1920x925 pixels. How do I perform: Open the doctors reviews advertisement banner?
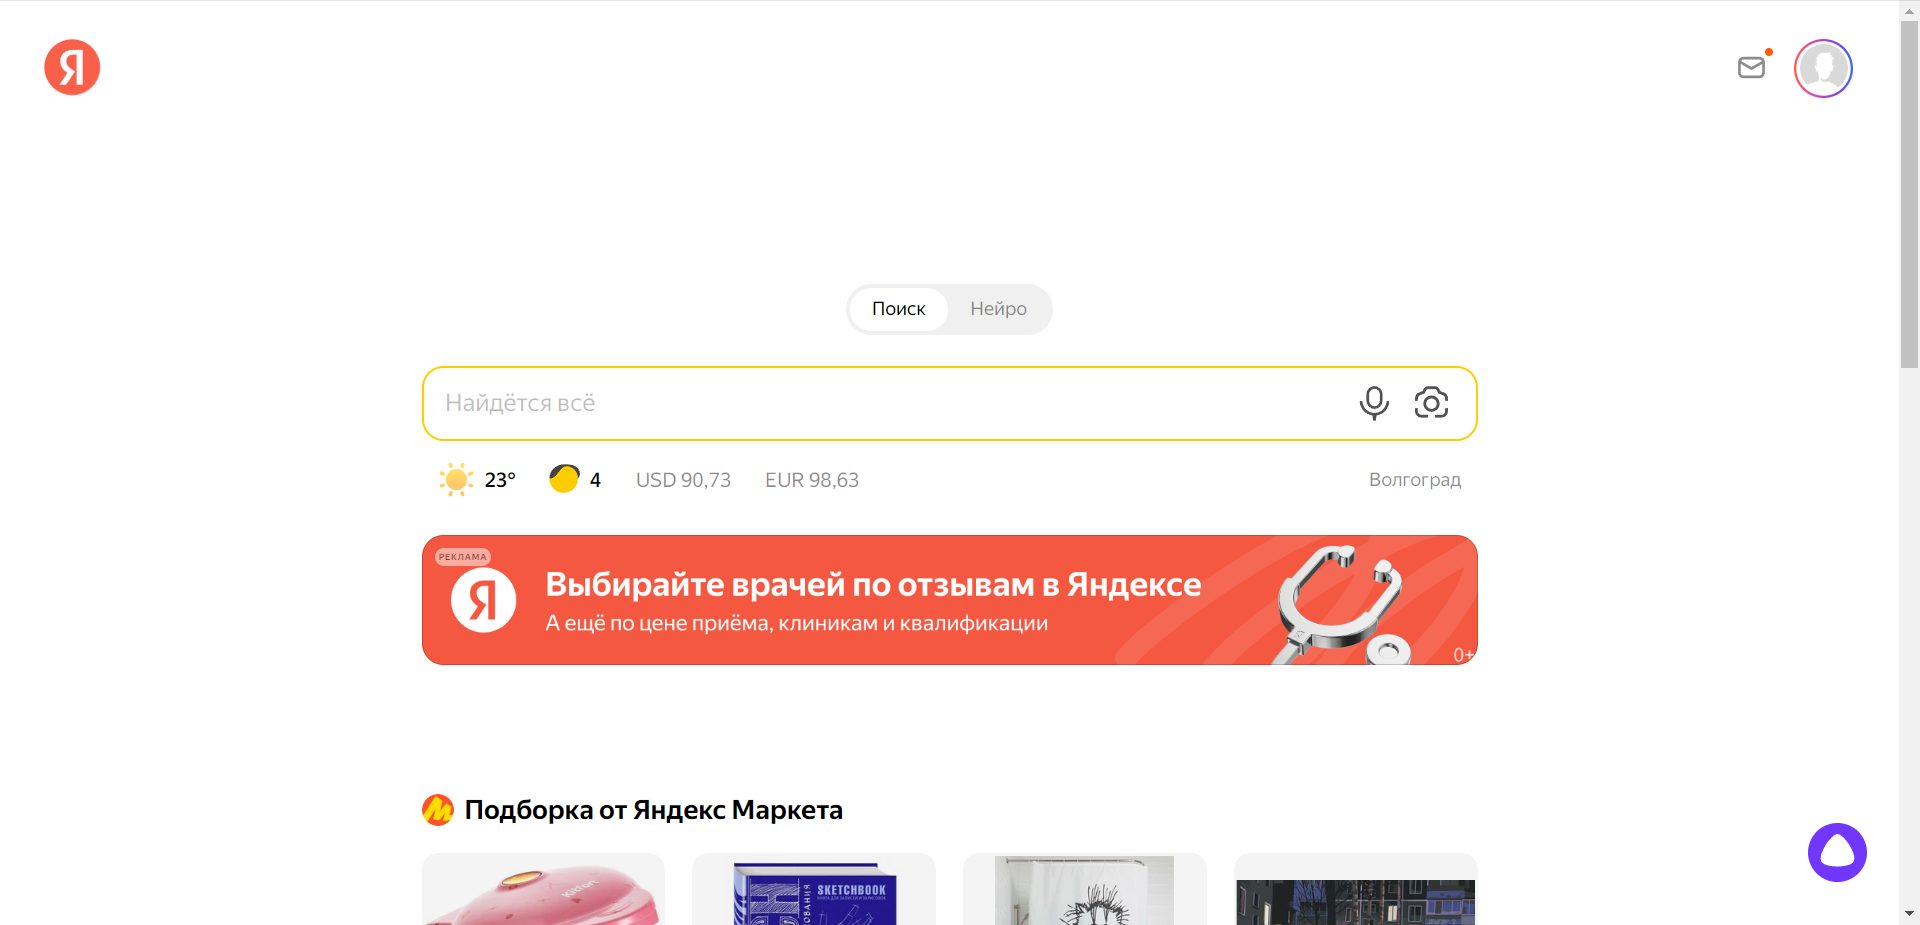click(949, 600)
